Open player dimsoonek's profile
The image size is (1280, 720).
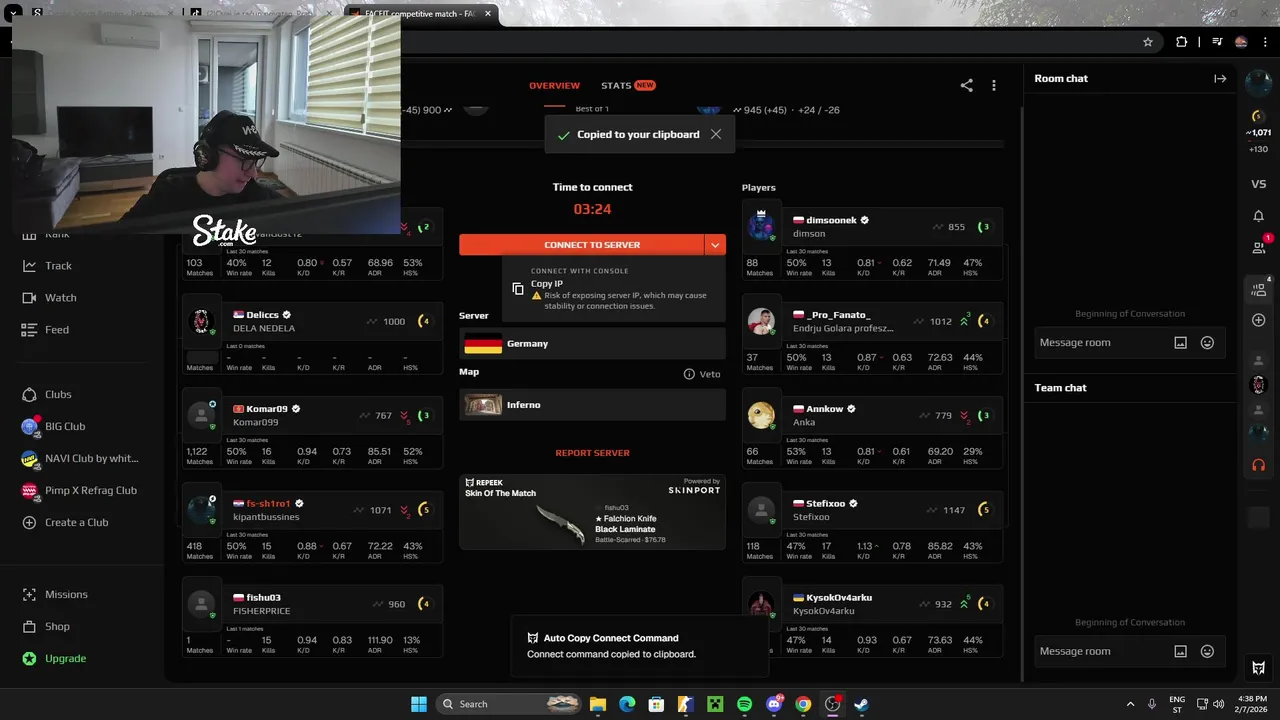[831, 220]
